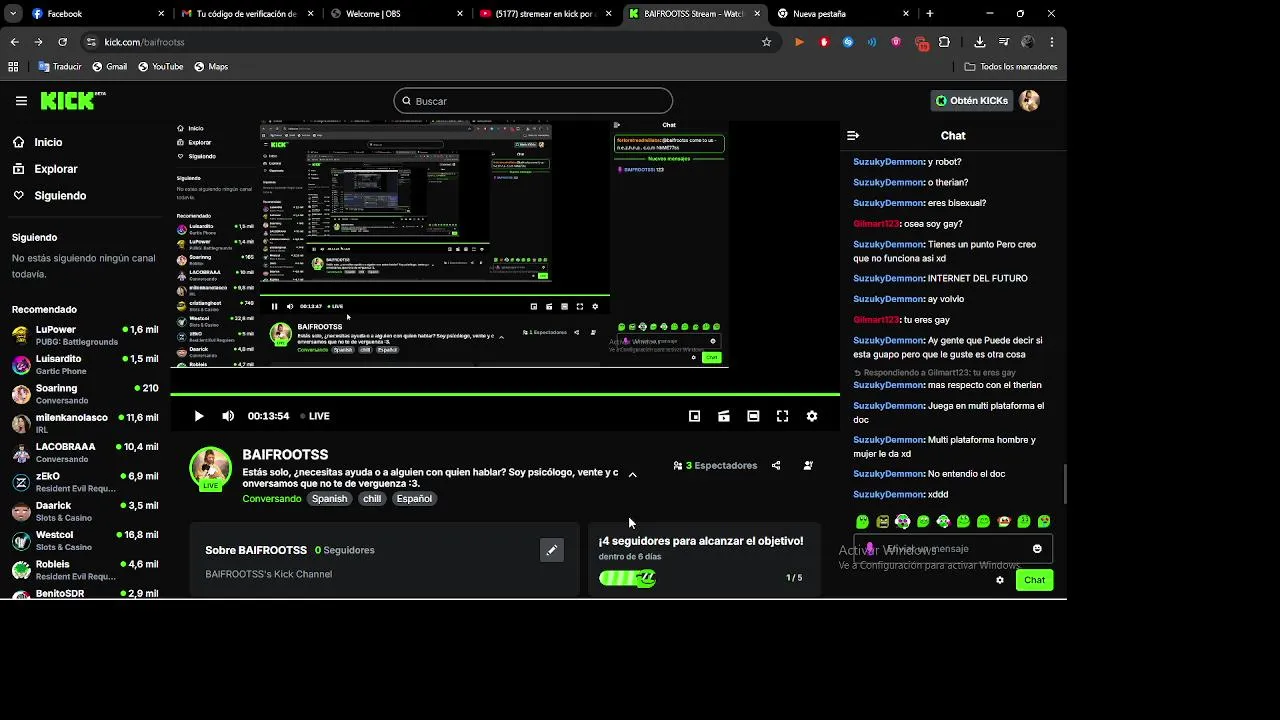
Task: Open the browser extensions puzzle icon
Action: coord(944,42)
